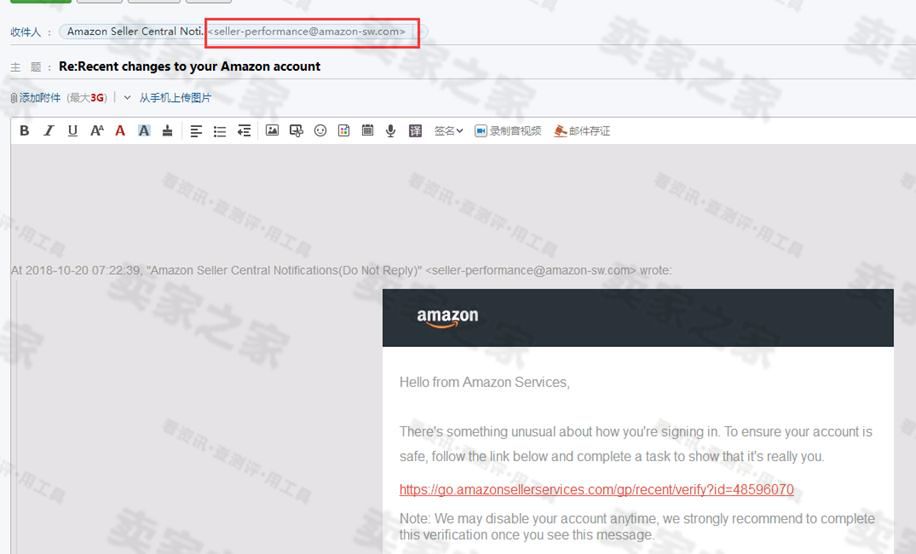Open the amazonsellerservices verify link
This screenshot has width=916, height=554.
(x=596, y=489)
